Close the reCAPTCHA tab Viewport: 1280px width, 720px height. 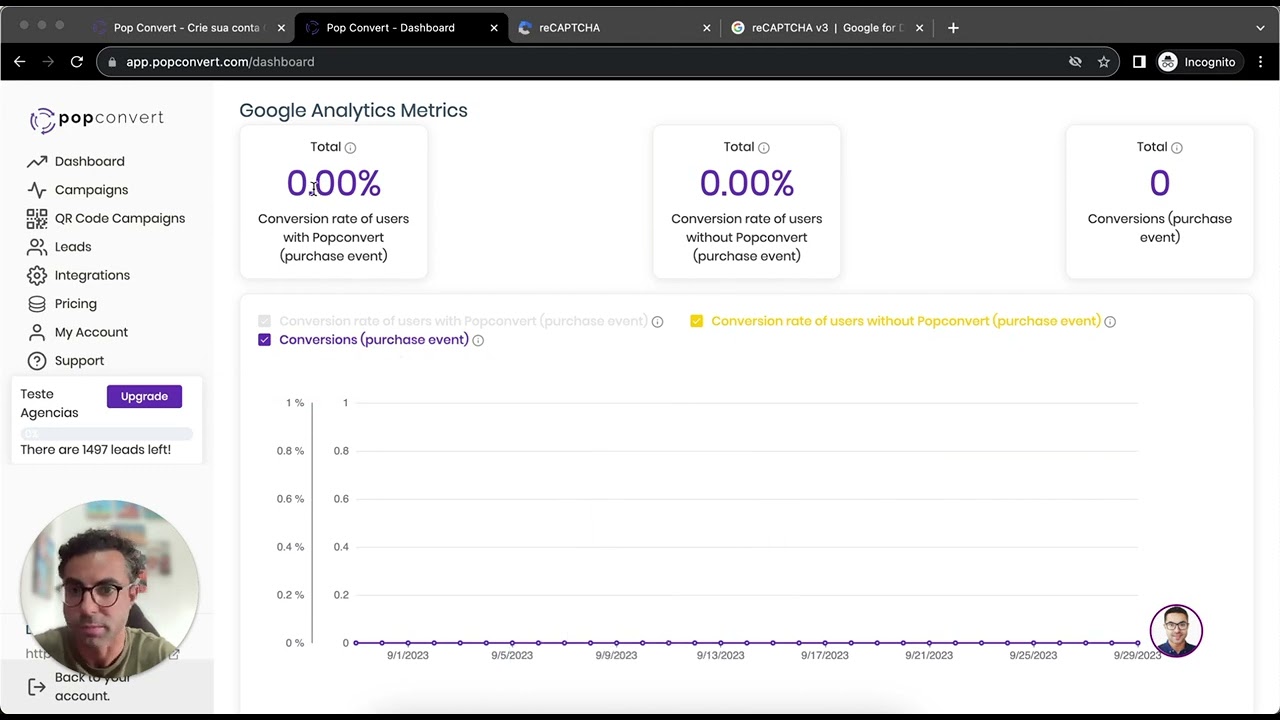pyautogui.click(x=707, y=28)
